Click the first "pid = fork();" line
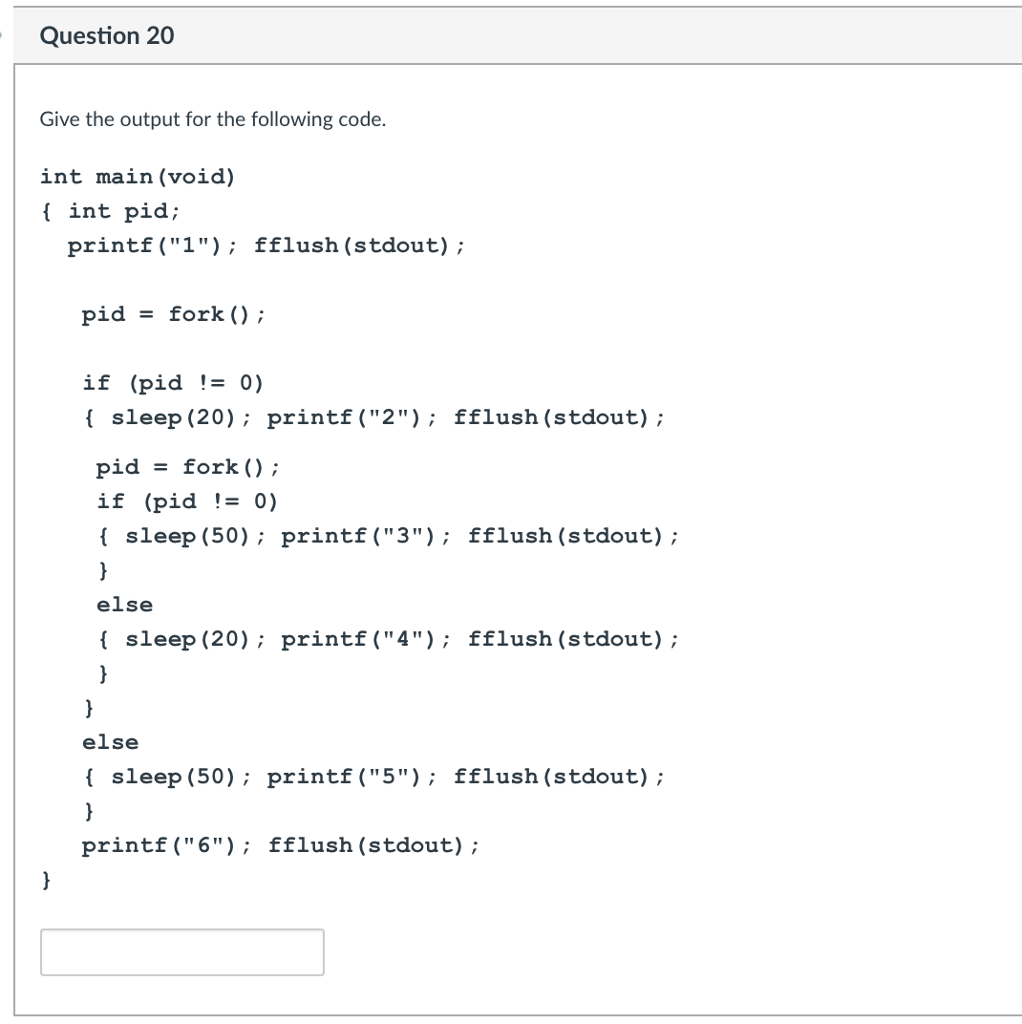Screen dimensions: 1022x1024 coord(174,315)
